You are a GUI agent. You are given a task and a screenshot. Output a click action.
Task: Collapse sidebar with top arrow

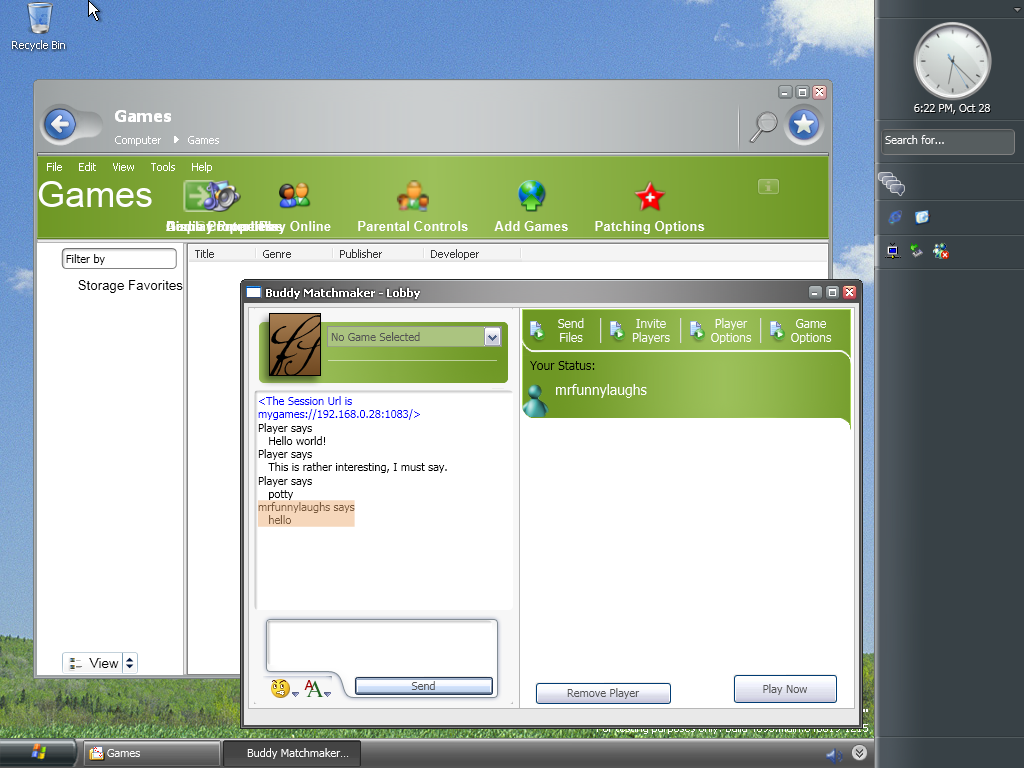1016,9
